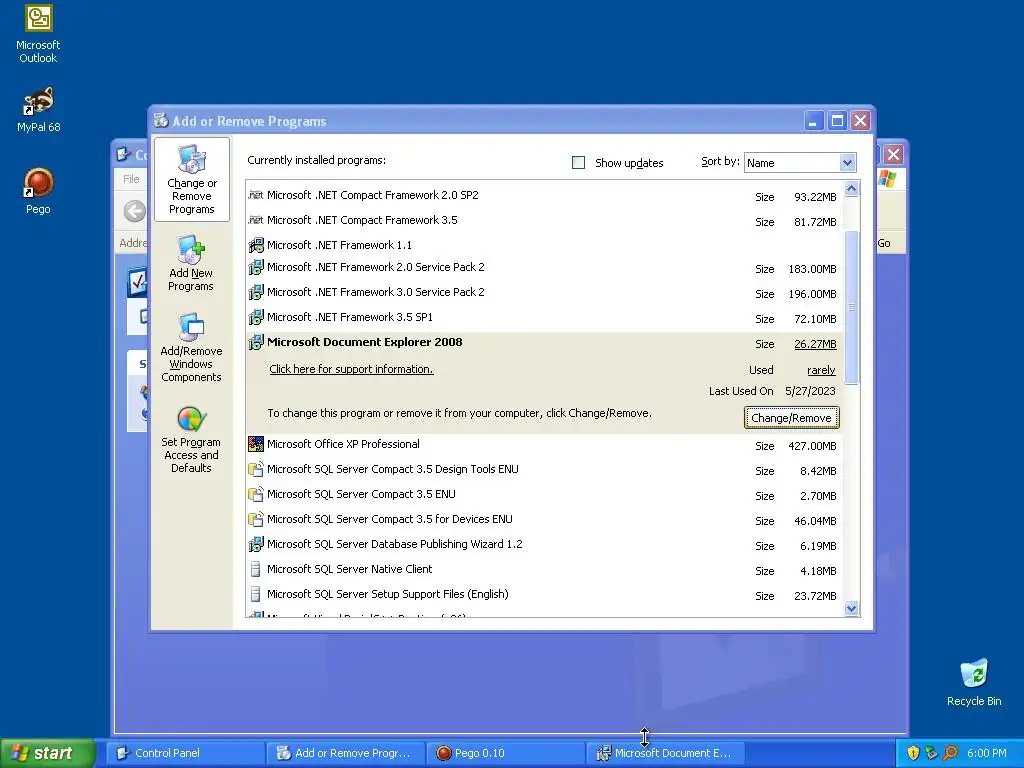Click icon of .NET Framework 3.5 SP1
This screenshot has height=768, width=1024.
(x=256, y=317)
